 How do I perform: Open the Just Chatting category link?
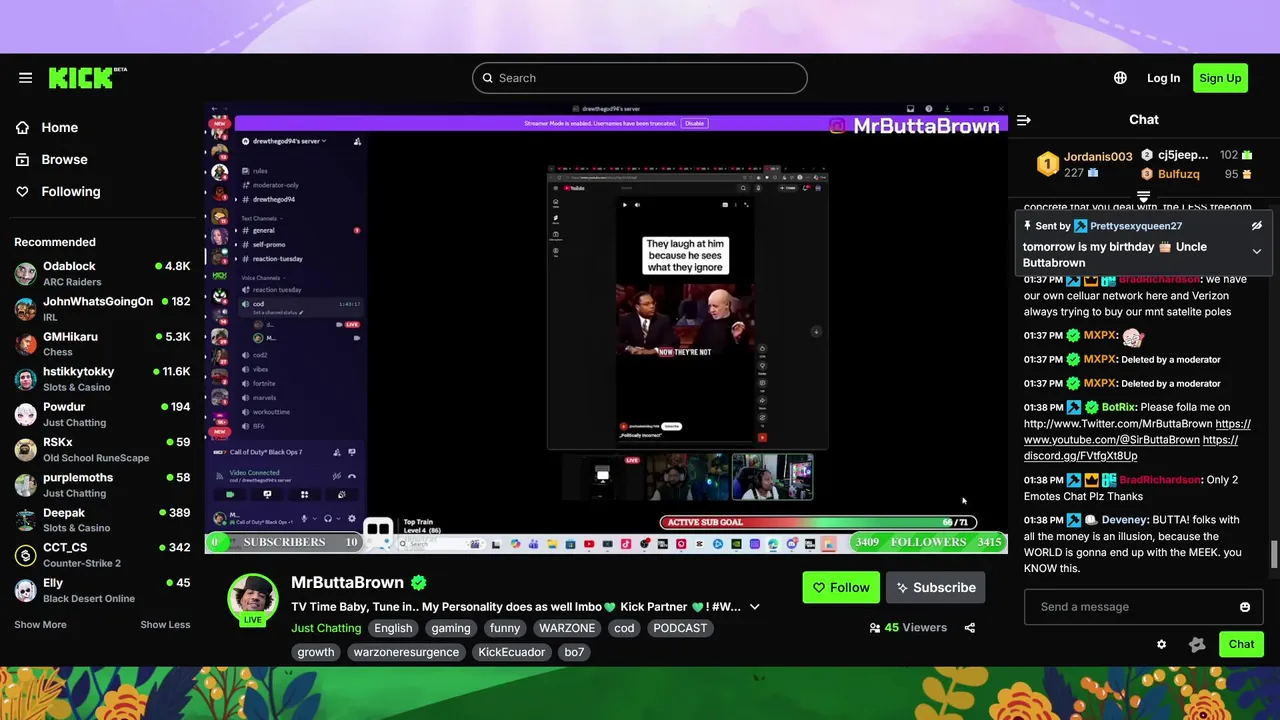325,628
